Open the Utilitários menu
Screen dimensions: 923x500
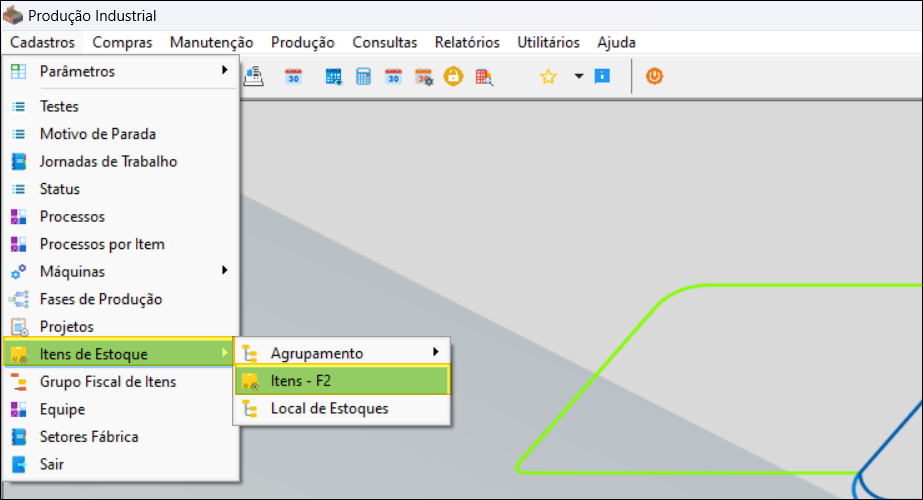point(548,42)
